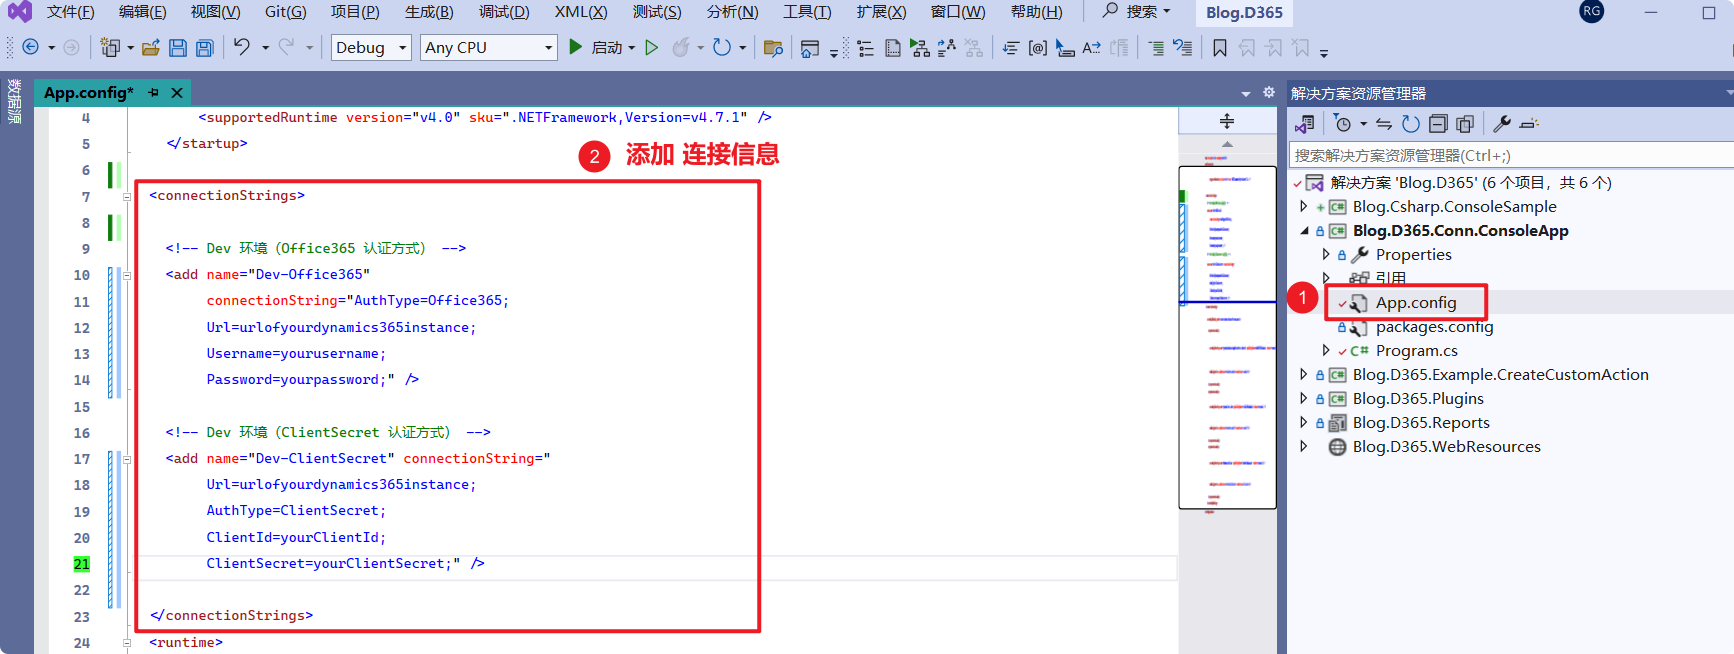The height and width of the screenshot is (654, 1734).
Task: Open the Undo history dropdown arrow
Action: 265,47
